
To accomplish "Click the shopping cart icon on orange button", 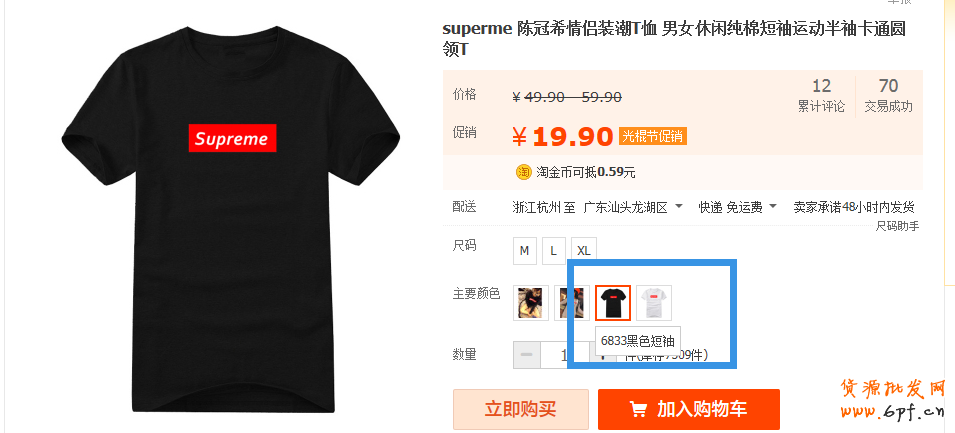I will tap(638, 409).
